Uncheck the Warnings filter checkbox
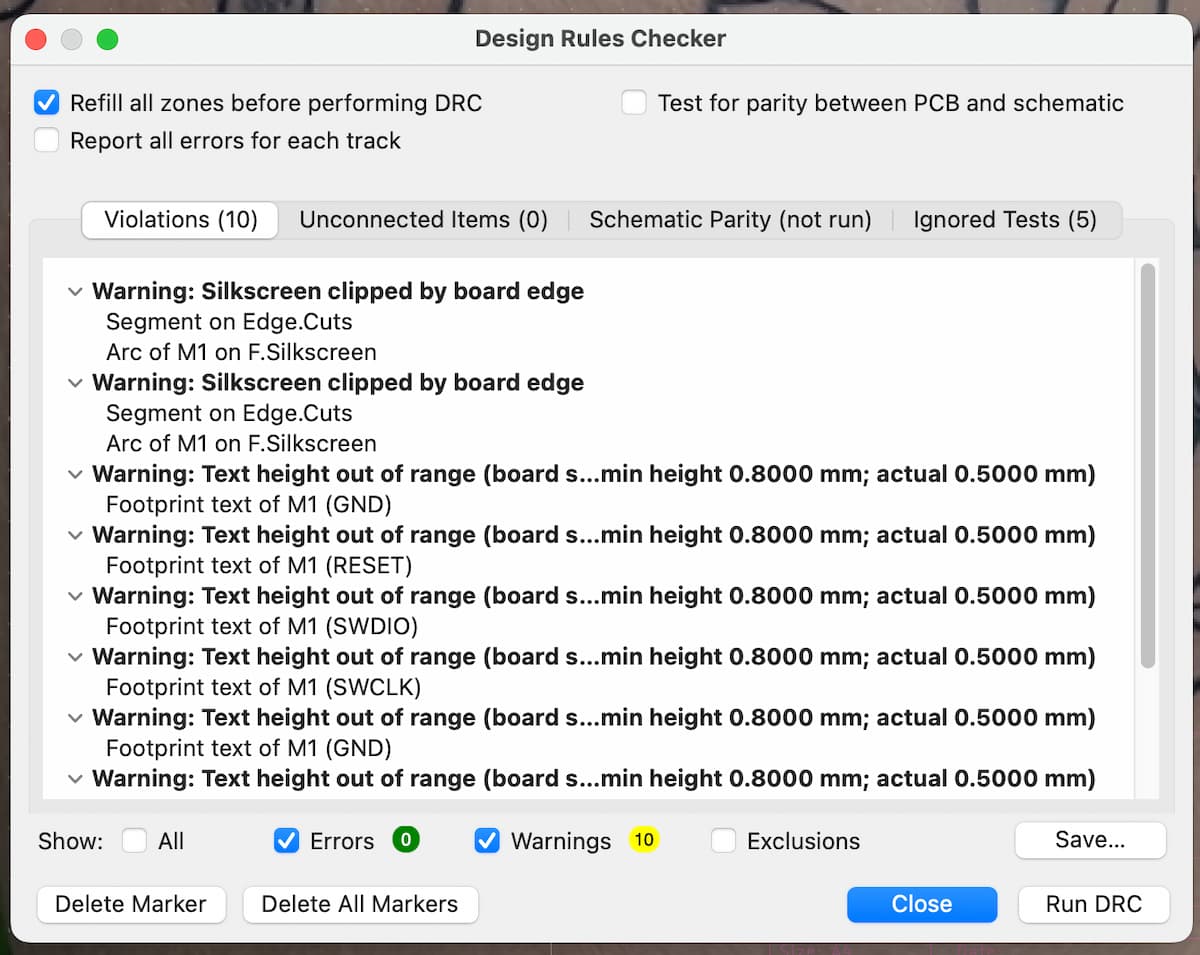Screen dimensions: 1200x955 (x=487, y=841)
